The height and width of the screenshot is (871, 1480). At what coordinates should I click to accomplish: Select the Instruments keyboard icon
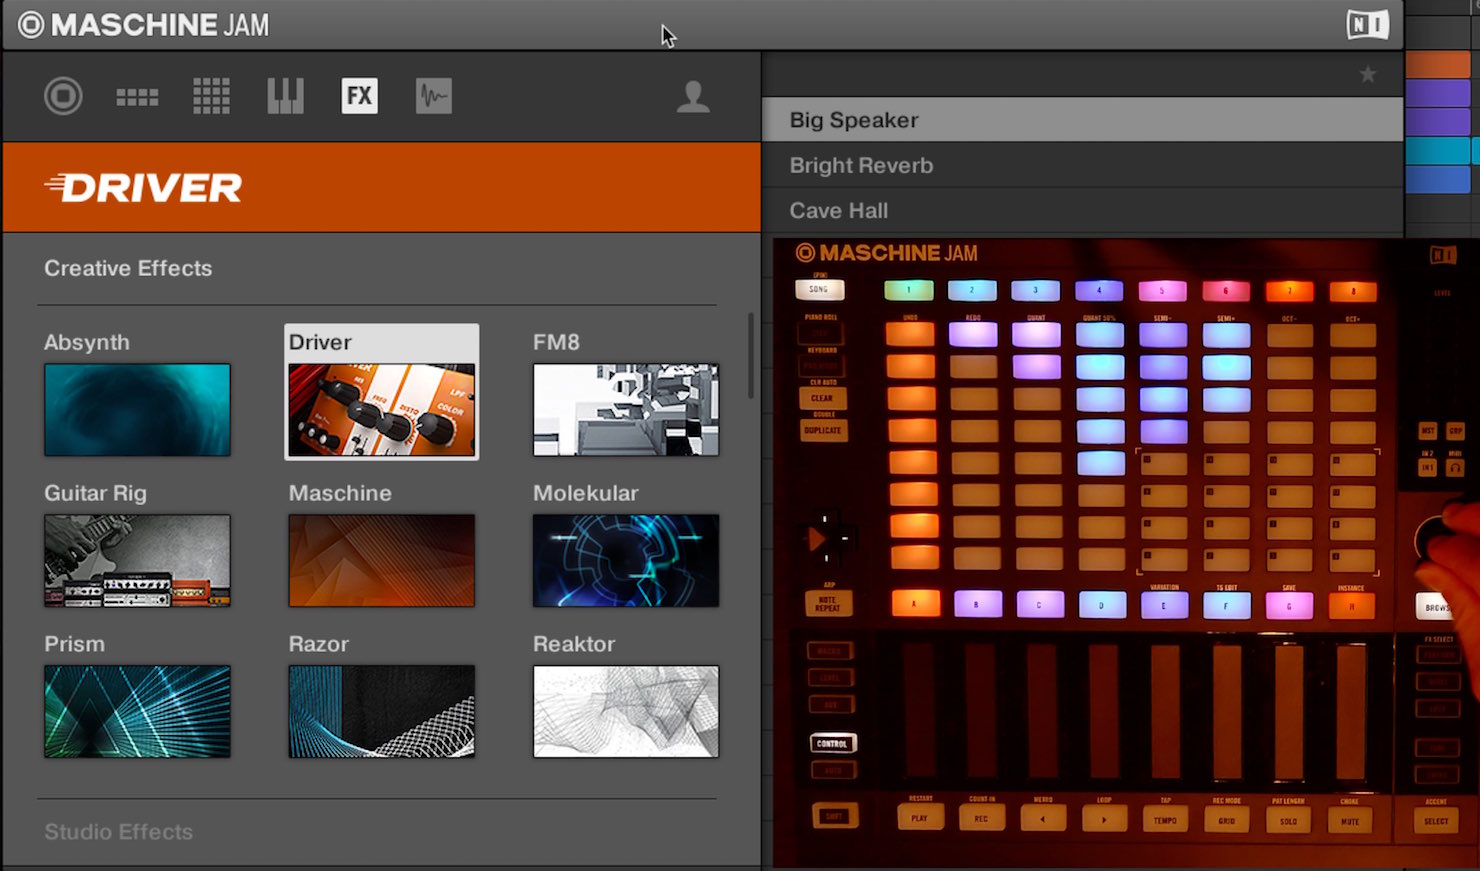pos(285,96)
